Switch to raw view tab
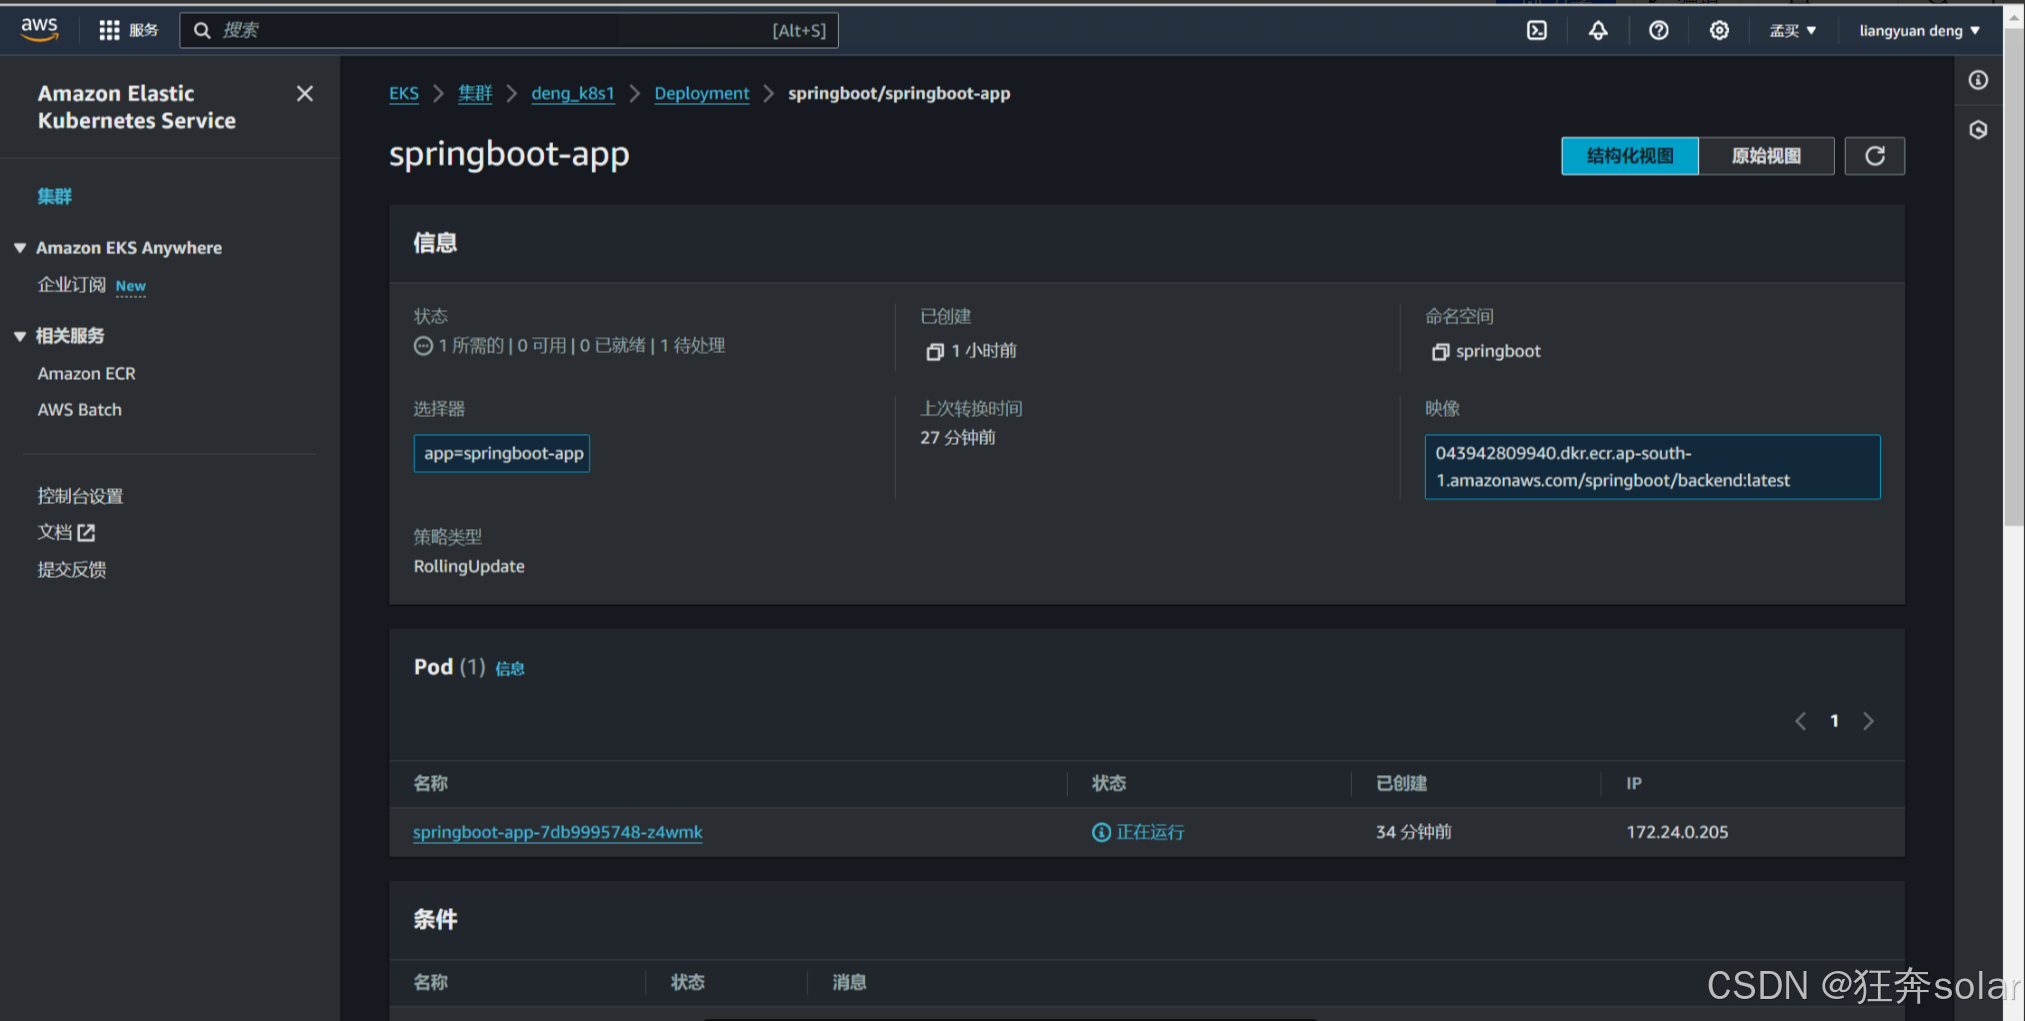2025x1021 pixels. pos(1766,156)
